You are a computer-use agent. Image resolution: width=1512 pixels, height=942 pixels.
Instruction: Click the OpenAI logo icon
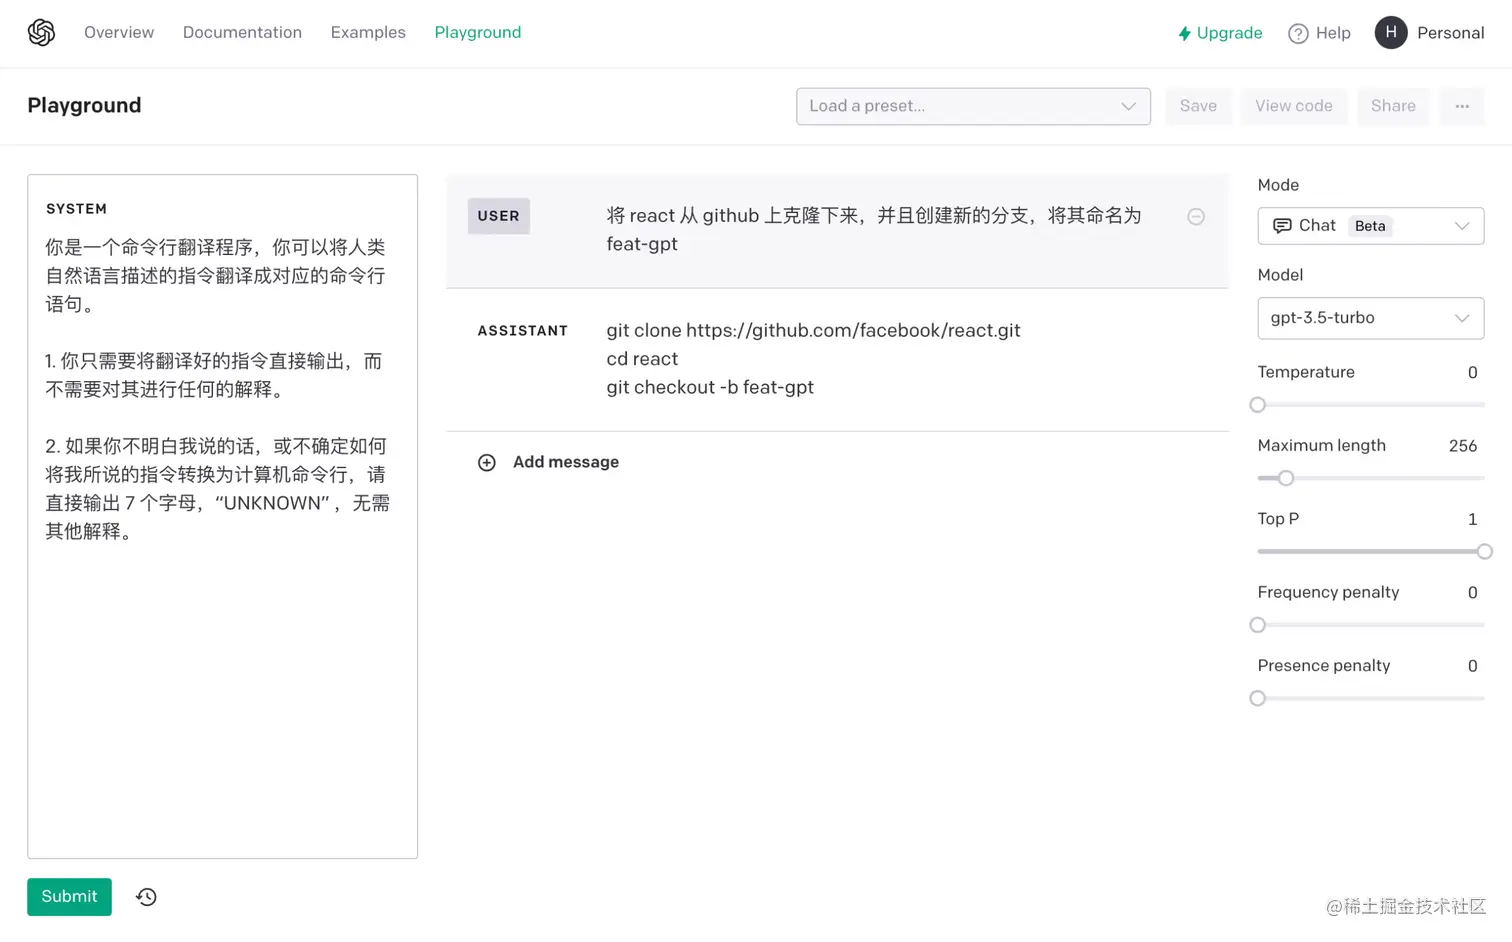tap(41, 33)
